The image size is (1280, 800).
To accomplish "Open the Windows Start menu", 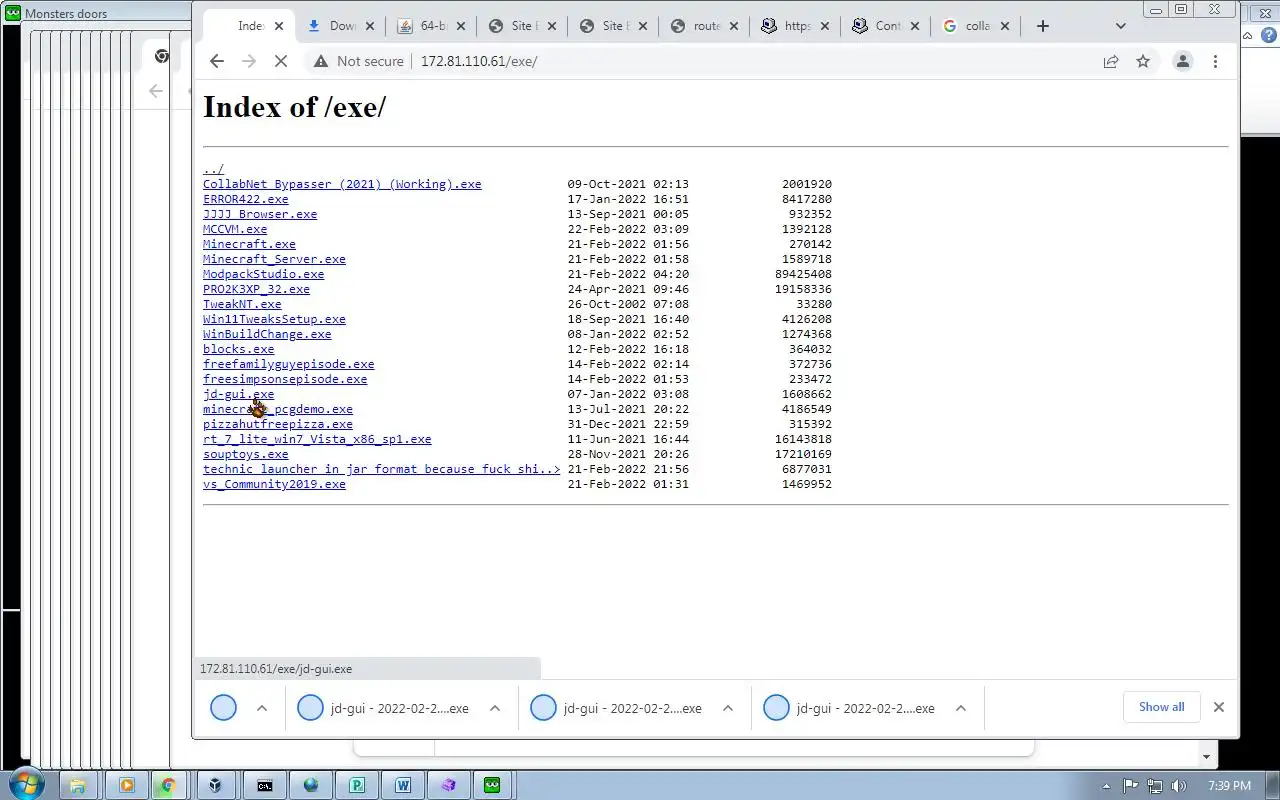I will pyautogui.click(x=25, y=785).
